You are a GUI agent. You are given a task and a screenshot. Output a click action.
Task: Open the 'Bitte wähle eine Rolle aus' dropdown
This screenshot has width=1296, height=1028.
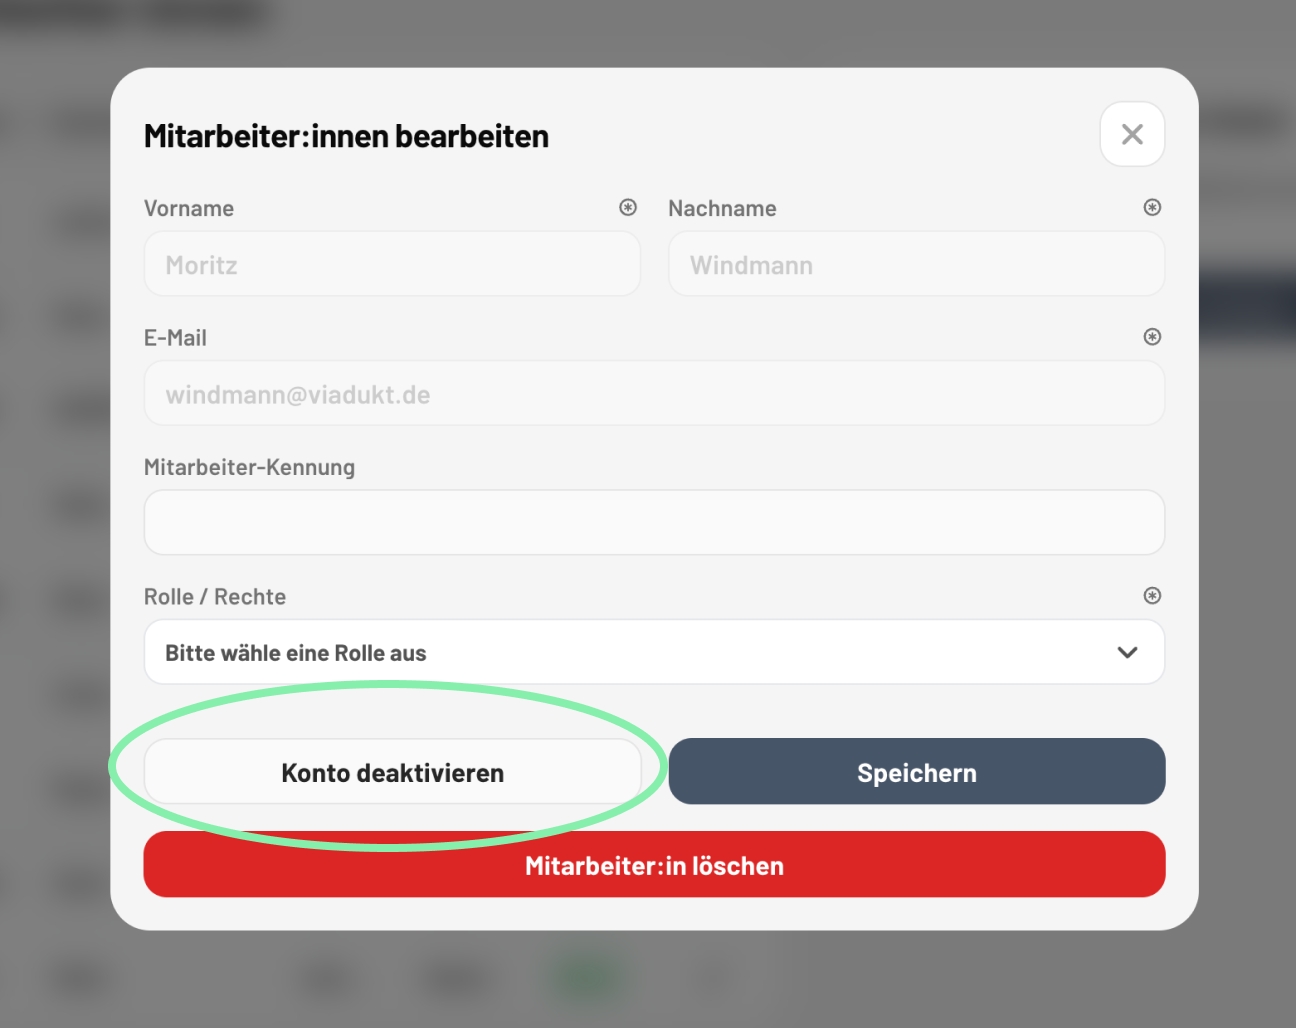click(640, 653)
